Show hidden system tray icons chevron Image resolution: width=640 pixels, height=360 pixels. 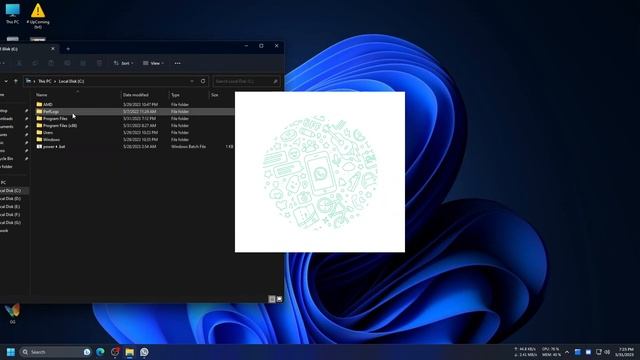coord(567,352)
